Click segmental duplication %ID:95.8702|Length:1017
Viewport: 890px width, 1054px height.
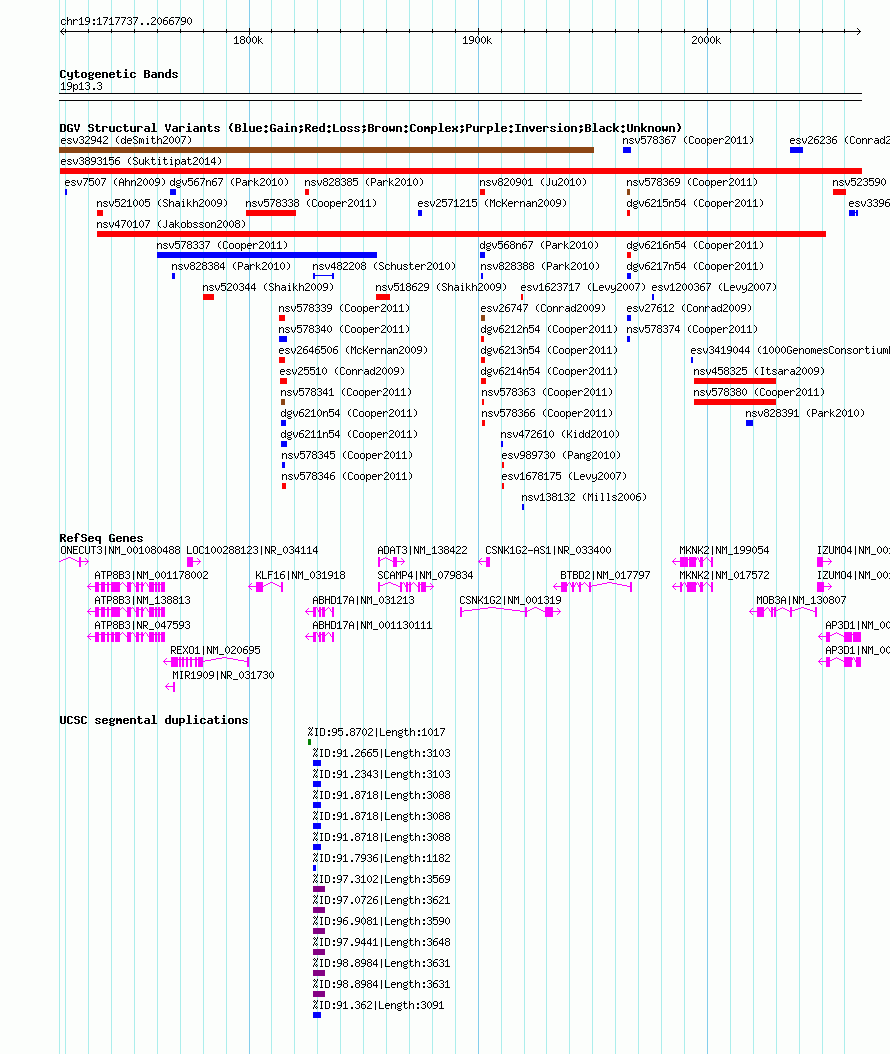[376, 732]
